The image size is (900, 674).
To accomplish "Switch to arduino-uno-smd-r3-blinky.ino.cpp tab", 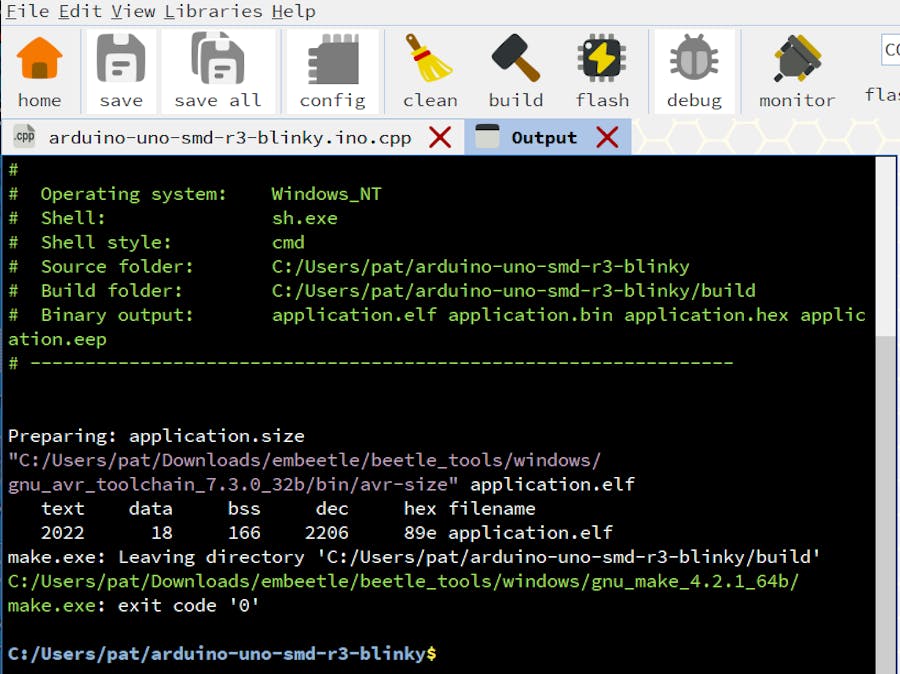I will (229, 138).
